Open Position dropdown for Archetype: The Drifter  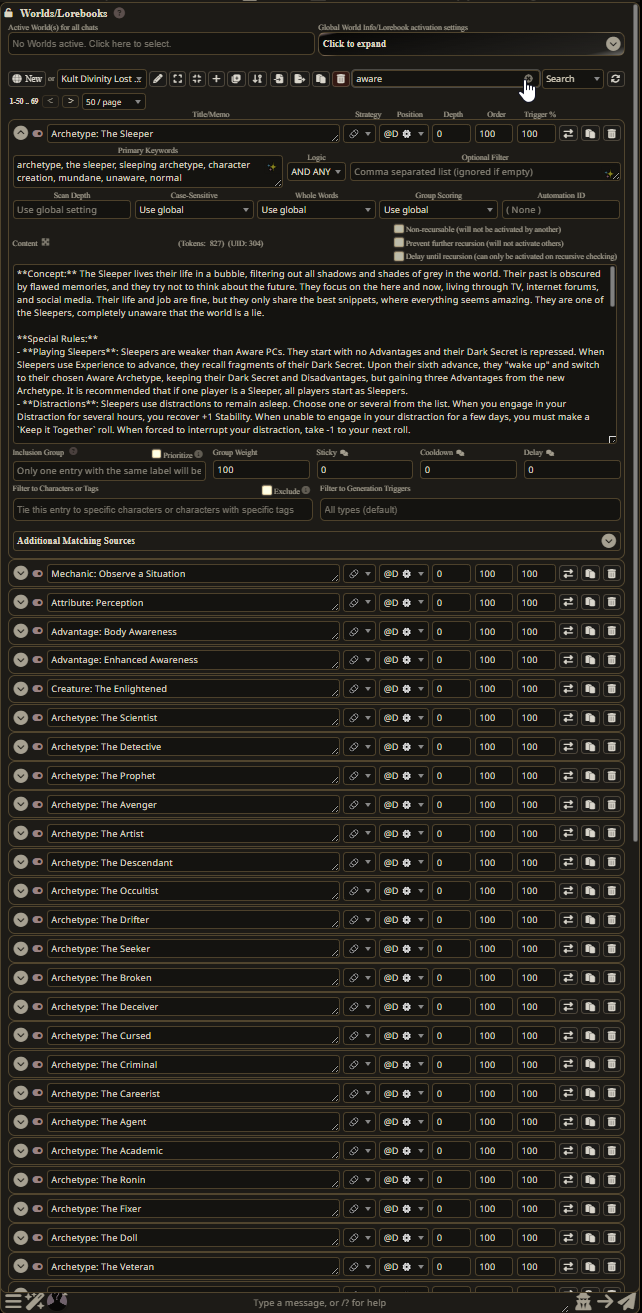(x=404, y=920)
